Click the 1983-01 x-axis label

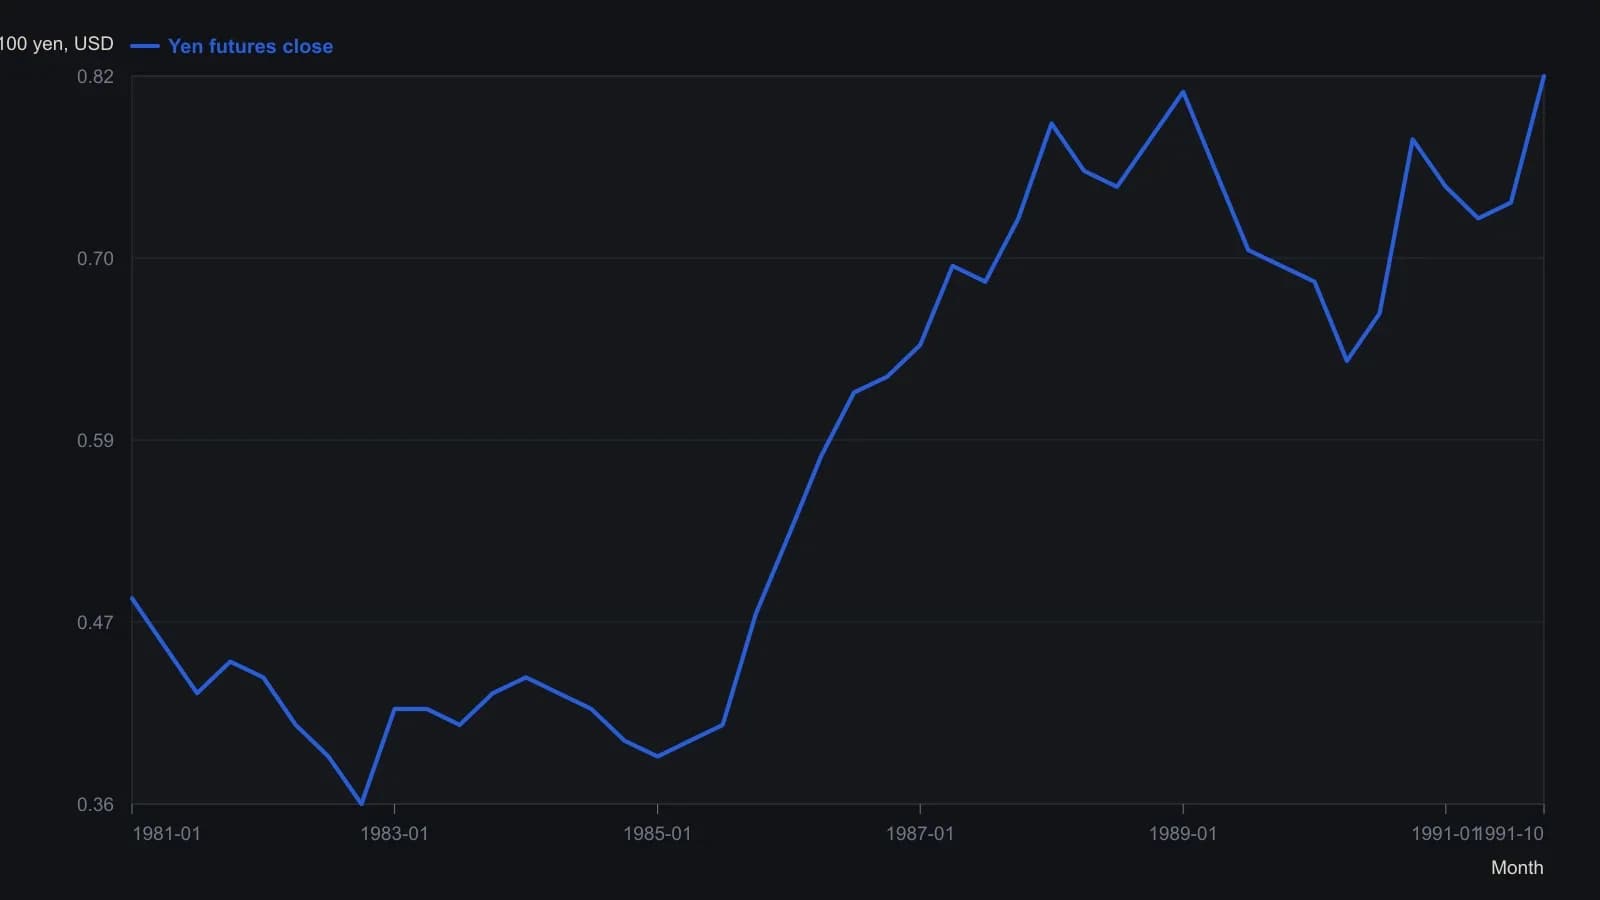click(x=394, y=834)
